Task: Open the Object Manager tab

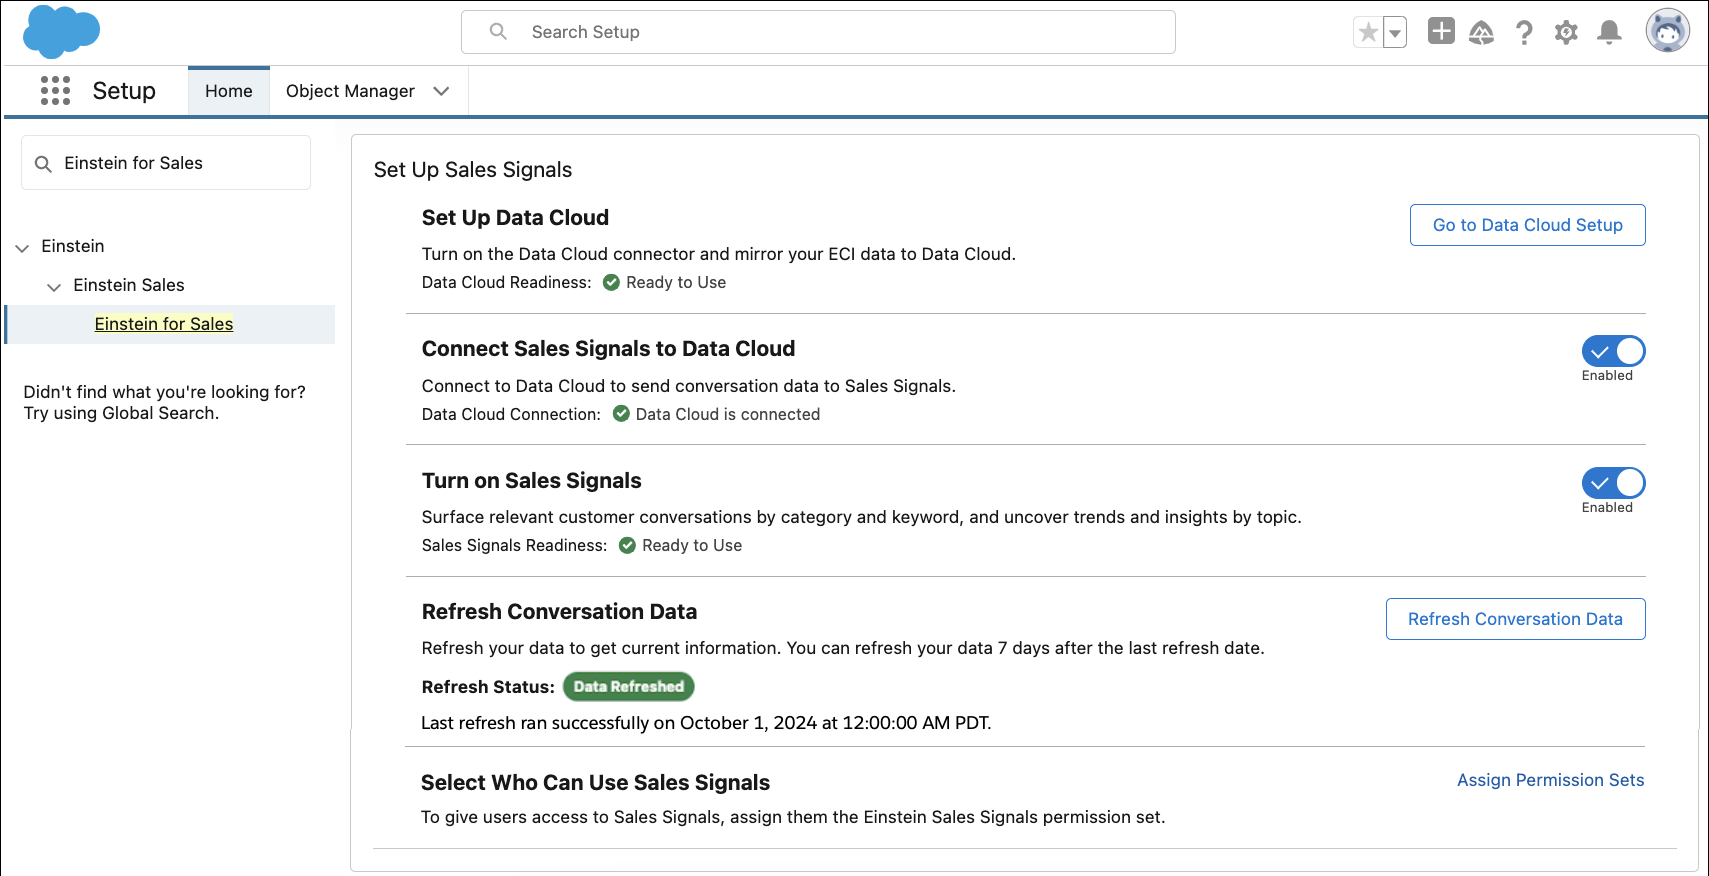Action: 350,91
